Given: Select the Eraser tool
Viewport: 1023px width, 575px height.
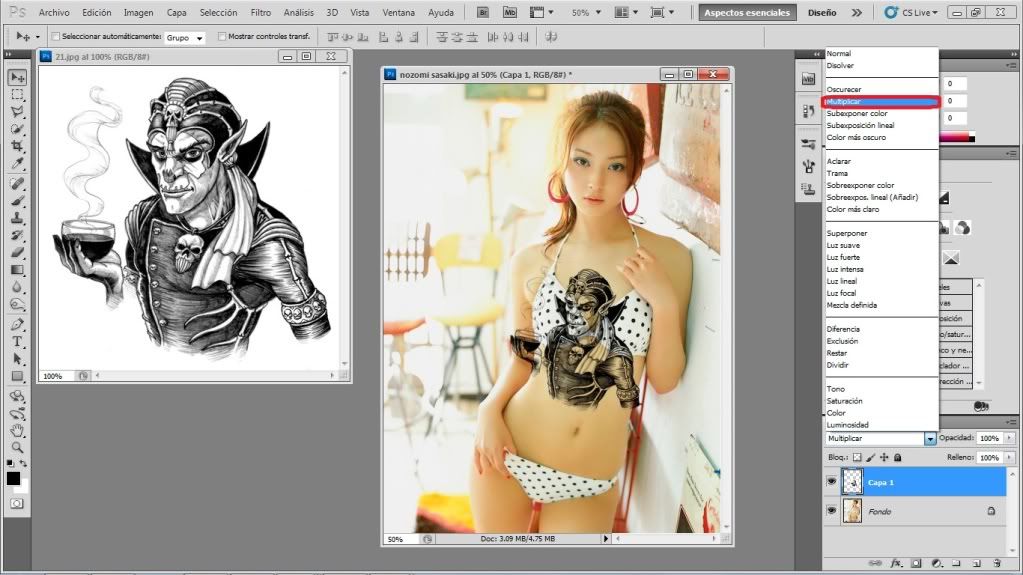Looking at the screenshot, I should pyautogui.click(x=18, y=253).
